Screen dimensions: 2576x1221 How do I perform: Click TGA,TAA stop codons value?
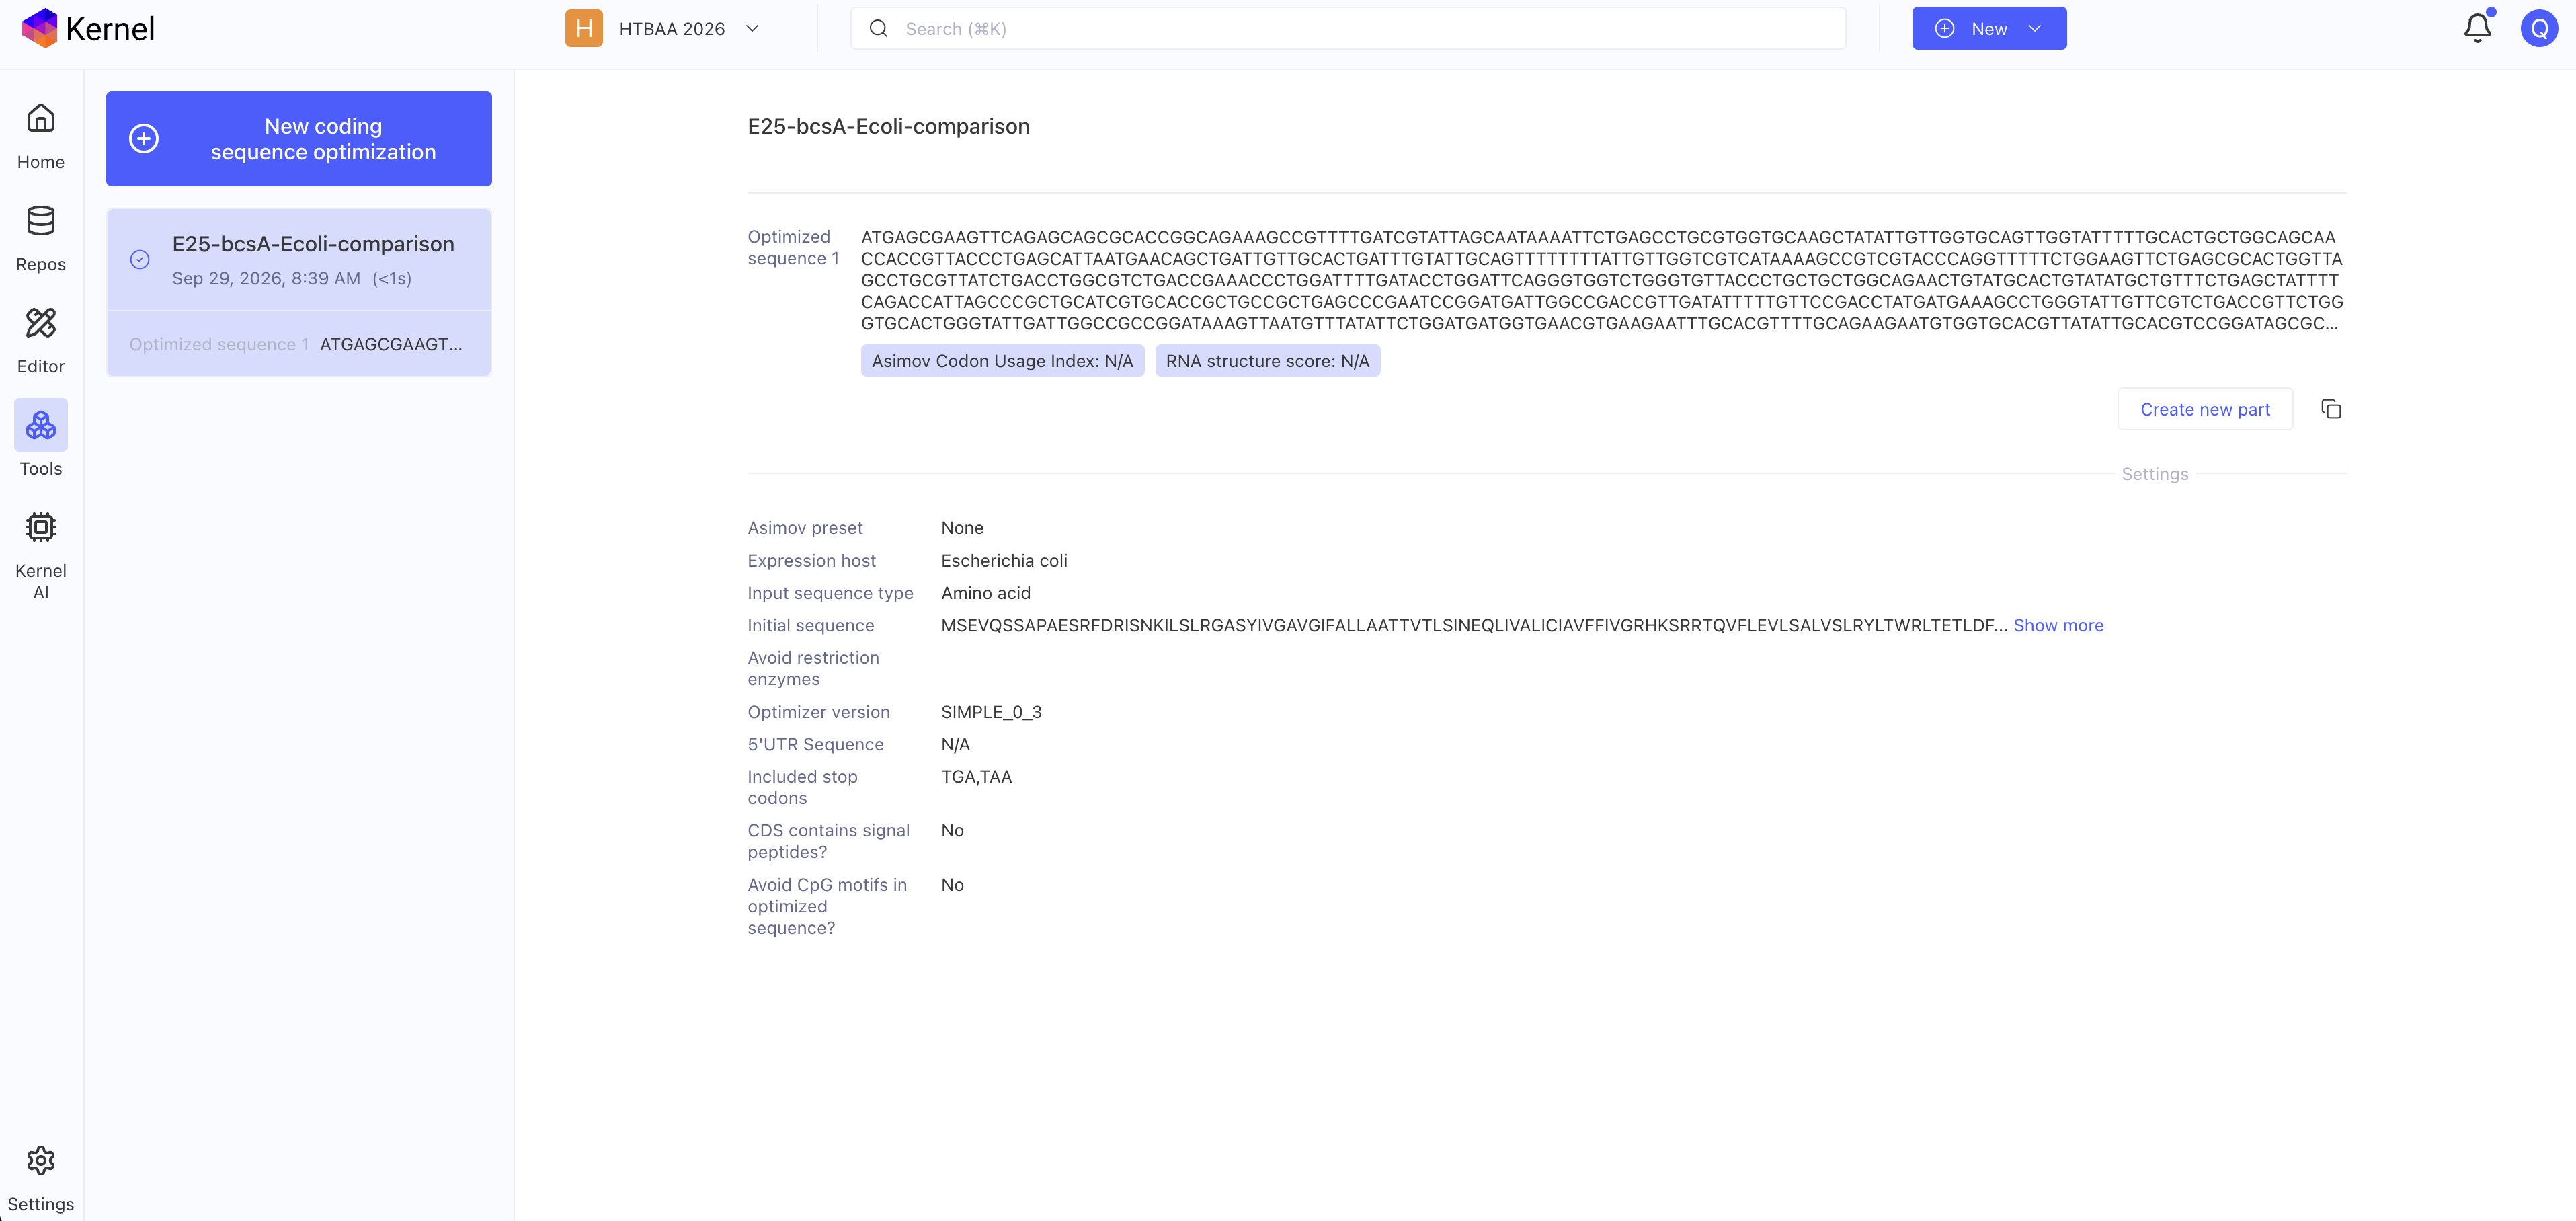(976, 777)
